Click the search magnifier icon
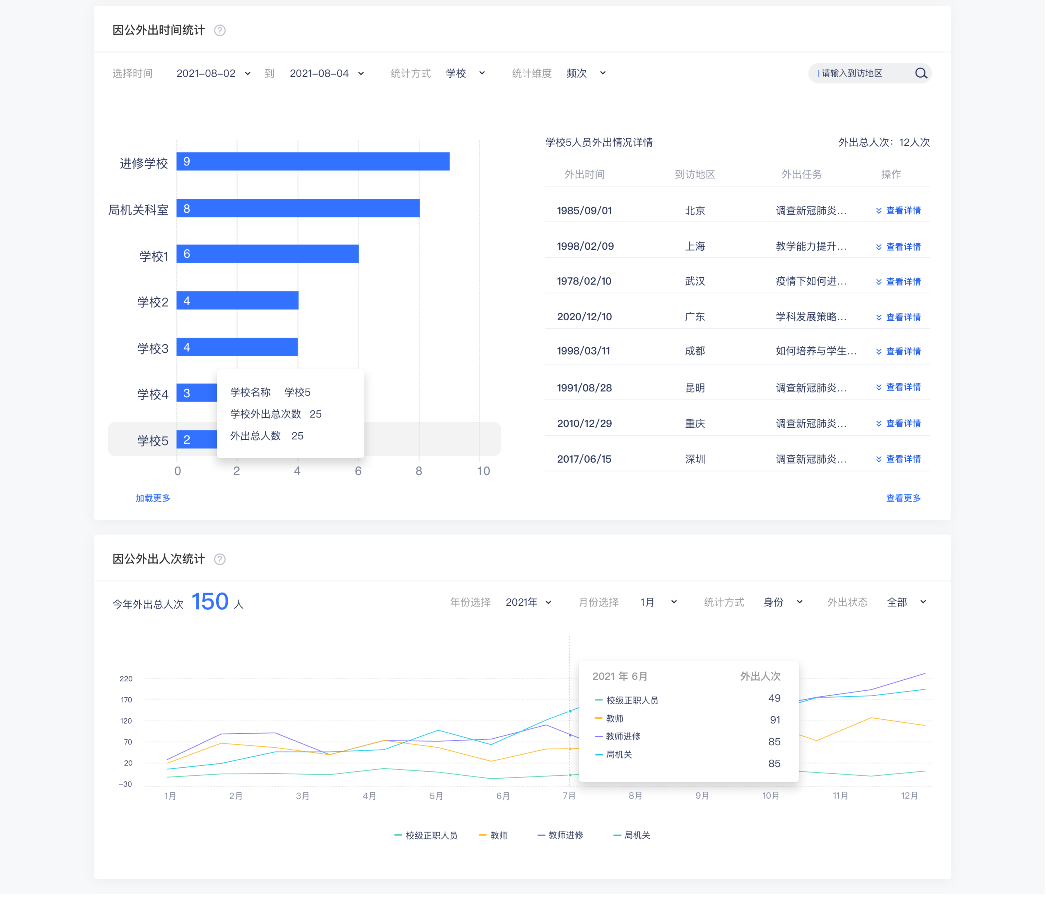Viewport: 1046px width, 897px height. (x=921, y=73)
